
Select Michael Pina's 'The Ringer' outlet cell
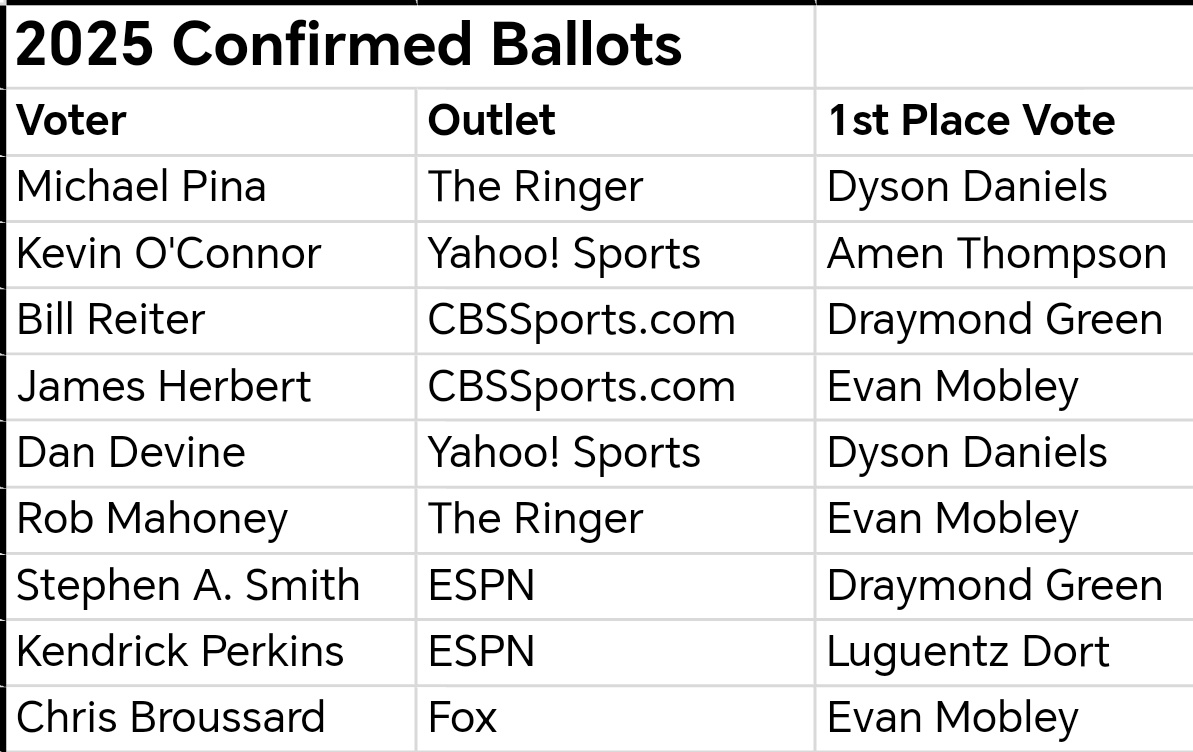615,188
